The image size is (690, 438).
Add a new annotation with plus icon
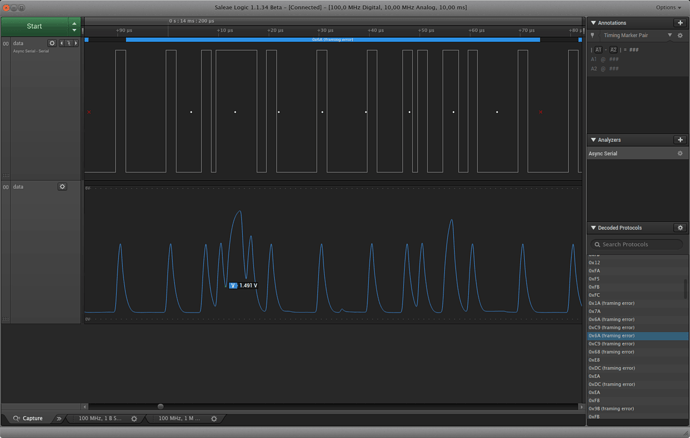pyautogui.click(x=680, y=23)
